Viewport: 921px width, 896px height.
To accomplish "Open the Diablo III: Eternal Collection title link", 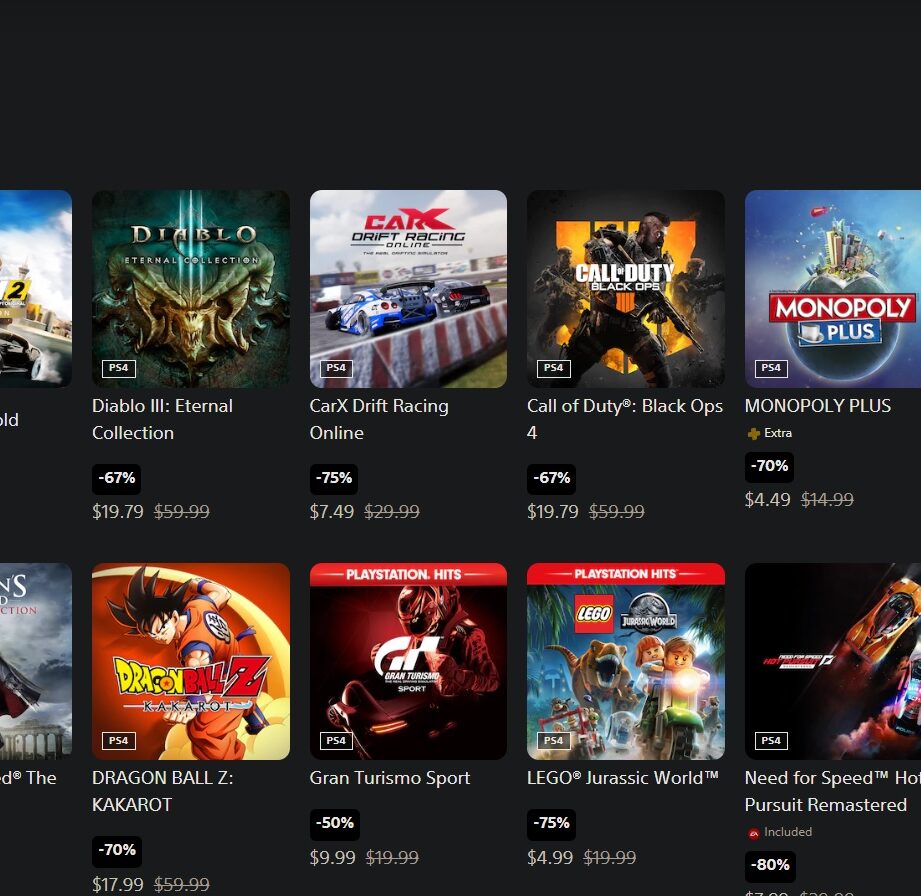I will click(x=163, y=420).
